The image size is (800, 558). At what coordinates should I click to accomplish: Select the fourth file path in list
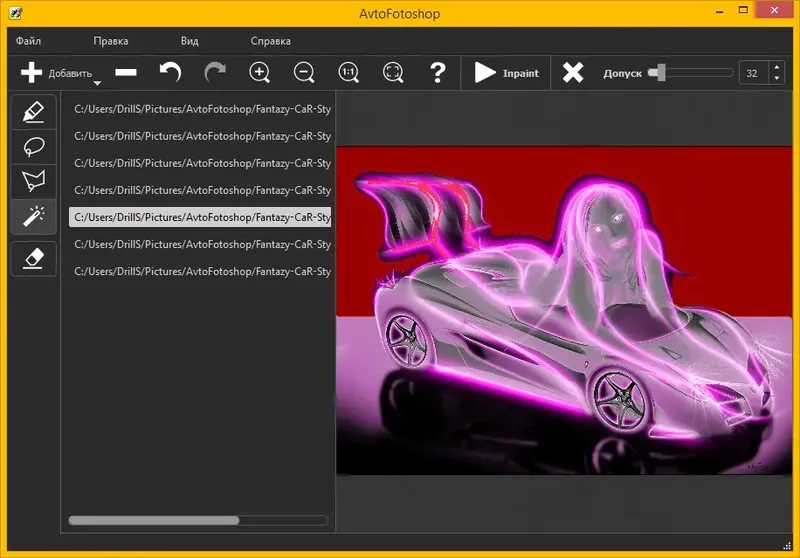click(x=200, y=190)
